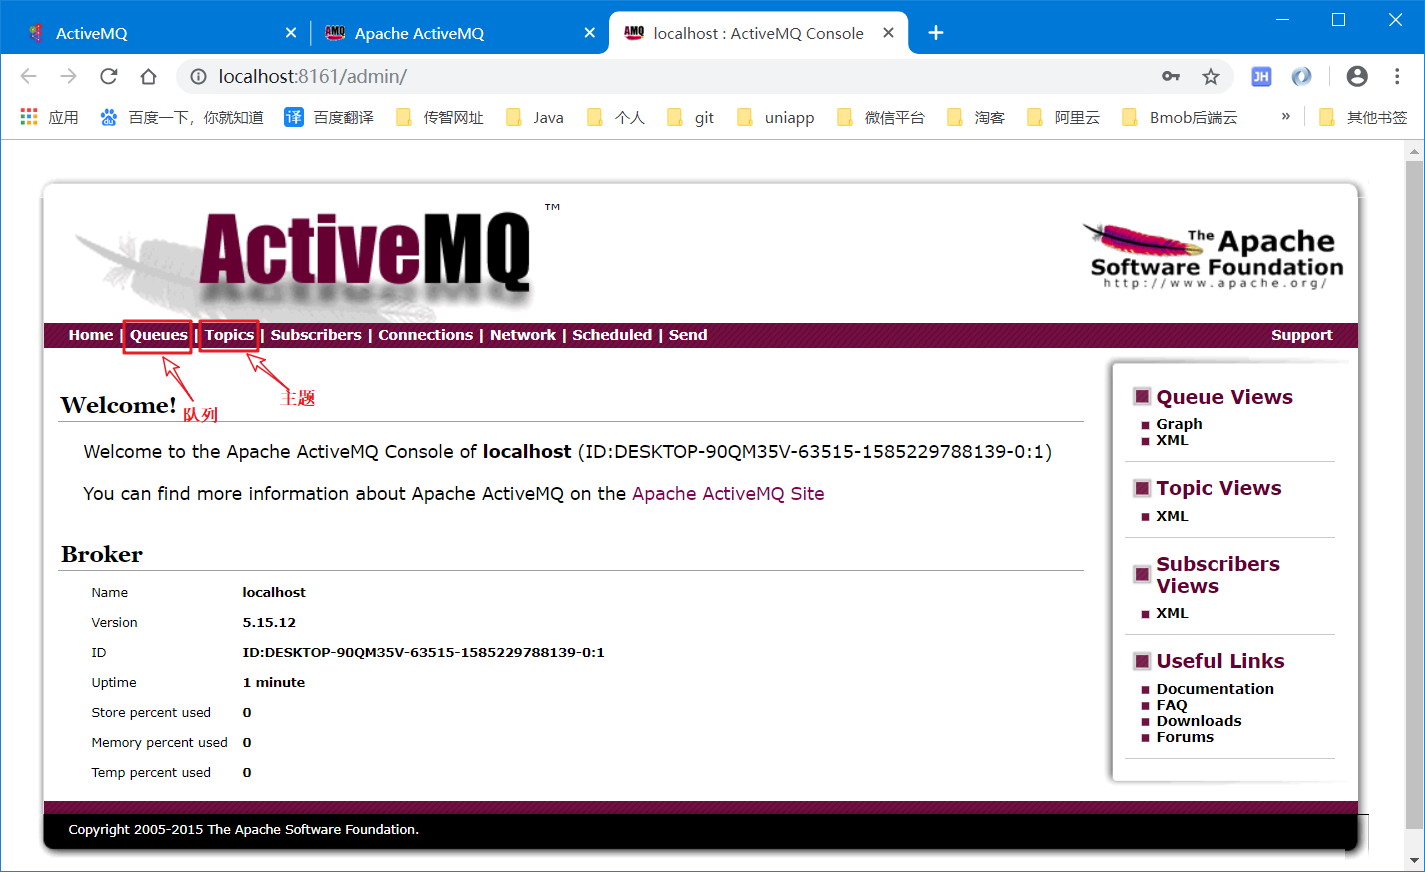
Task: Click the Documentation link under Useful Links
Action: pos(1215,688)
